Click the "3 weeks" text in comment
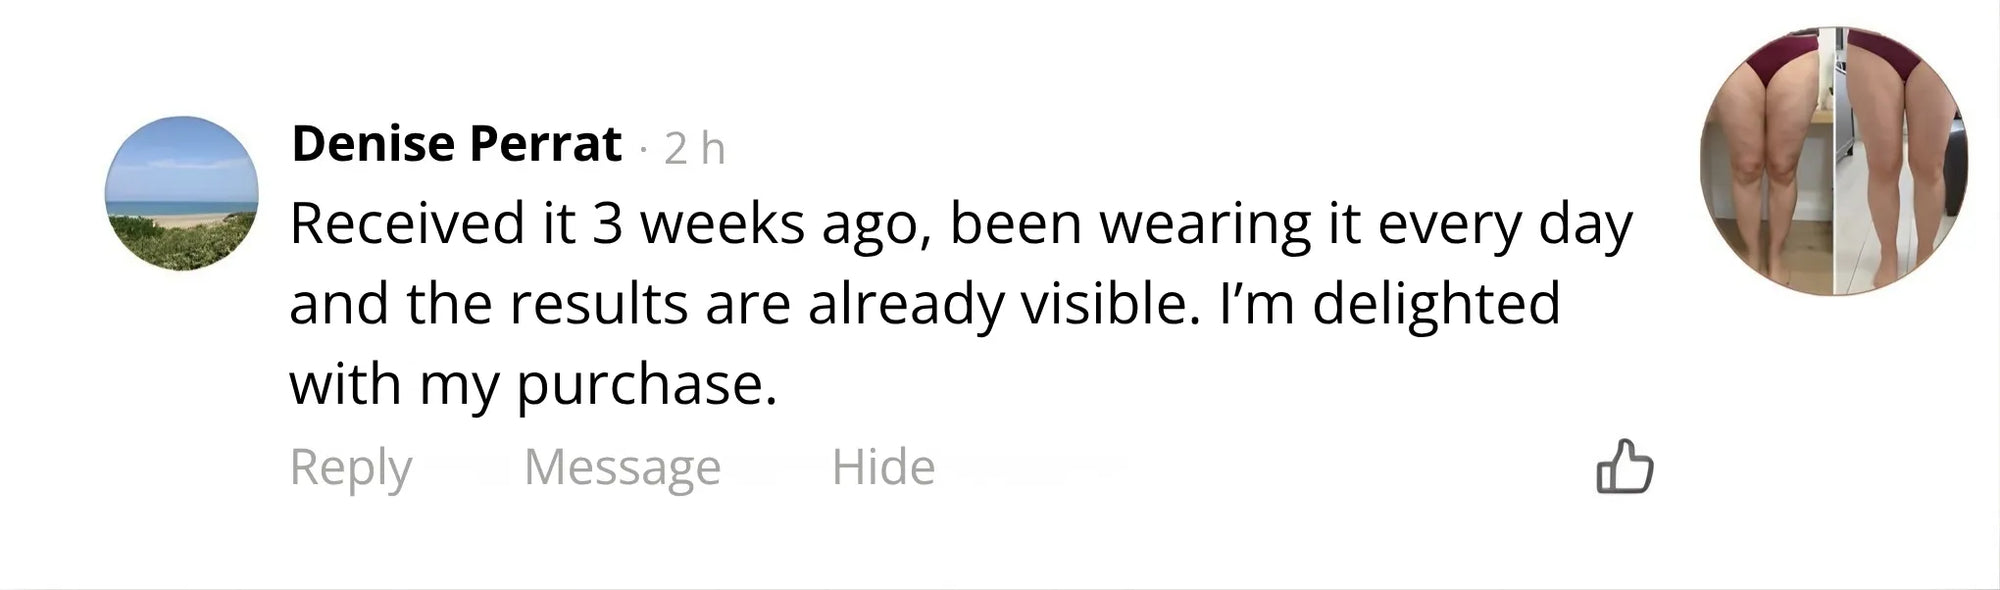This screenshot has height=590, width=2000. 698,223
